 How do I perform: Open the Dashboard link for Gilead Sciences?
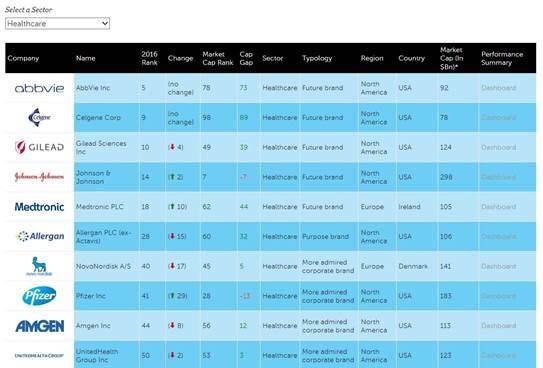[498, 147]
